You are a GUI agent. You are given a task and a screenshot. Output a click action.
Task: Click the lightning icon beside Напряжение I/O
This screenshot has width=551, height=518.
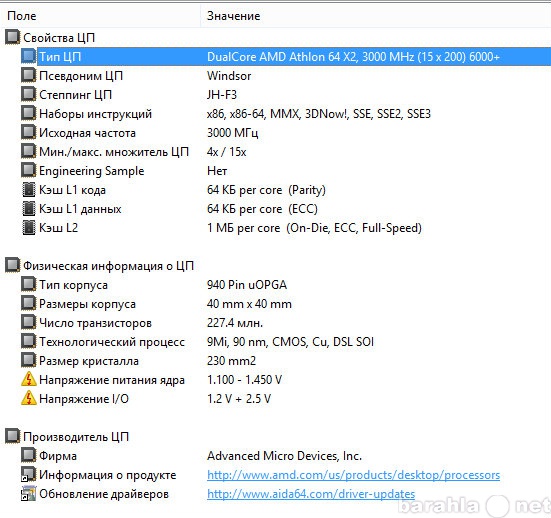pos(28,398)
